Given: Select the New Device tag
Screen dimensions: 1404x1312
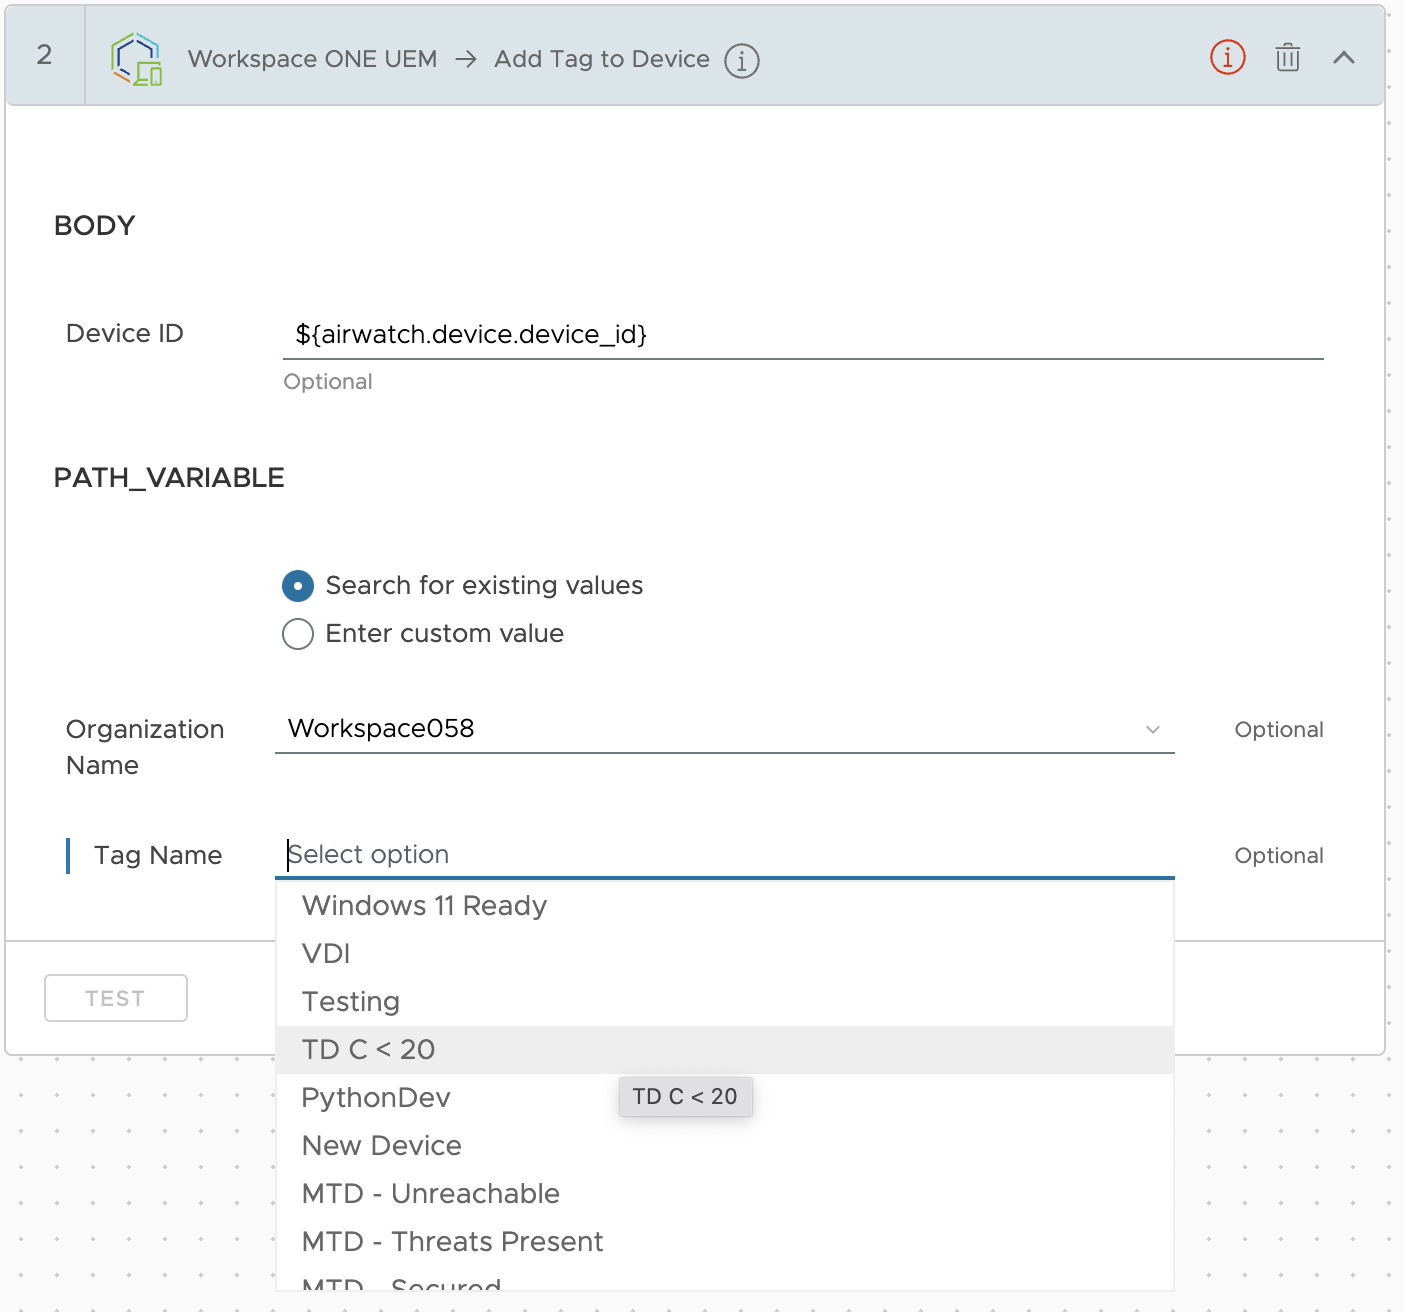Looking at the screenshot, I should point(381,1145).
